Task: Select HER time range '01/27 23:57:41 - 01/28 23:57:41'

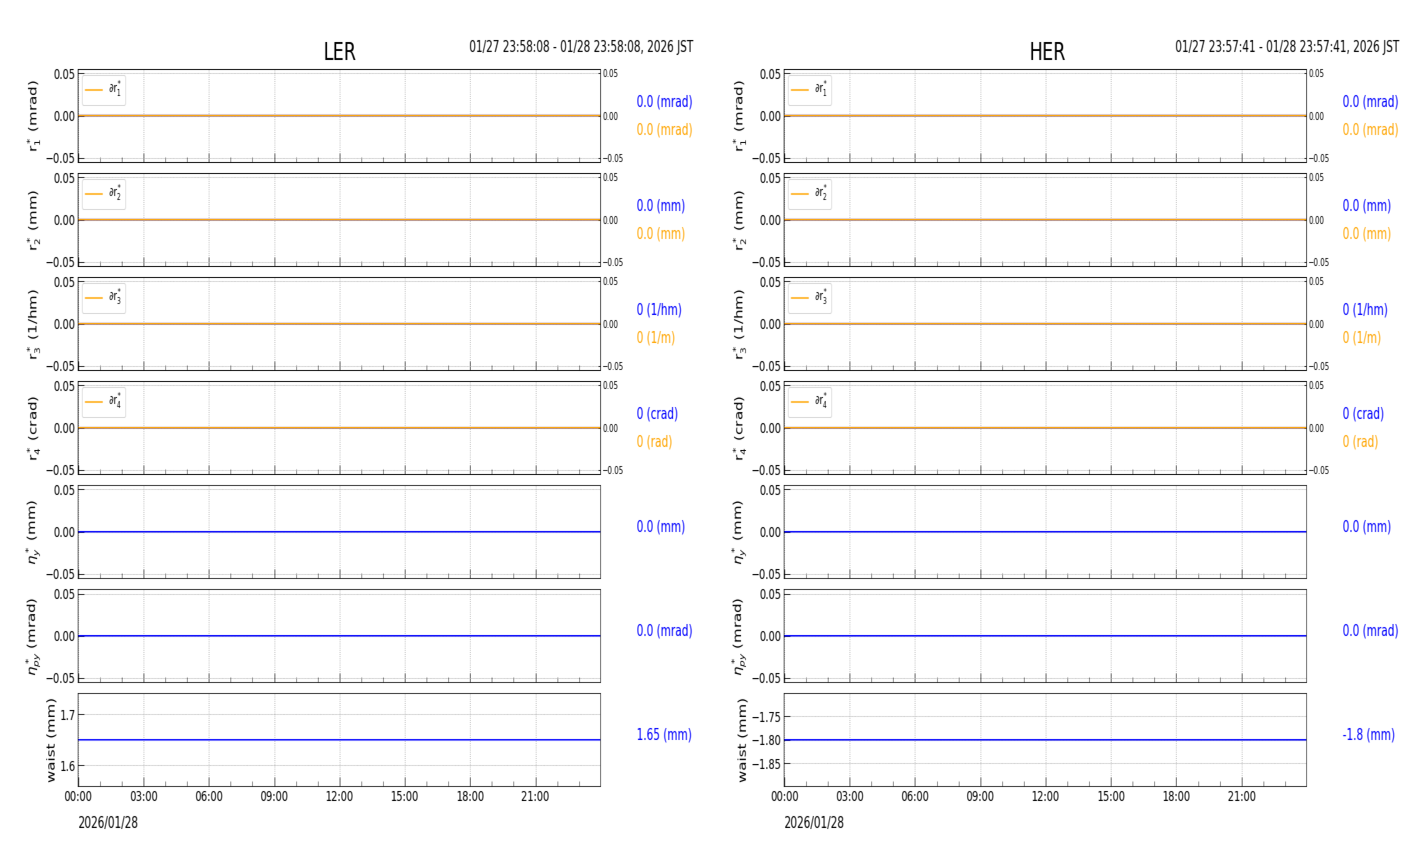Action: tap(1287, 47)
